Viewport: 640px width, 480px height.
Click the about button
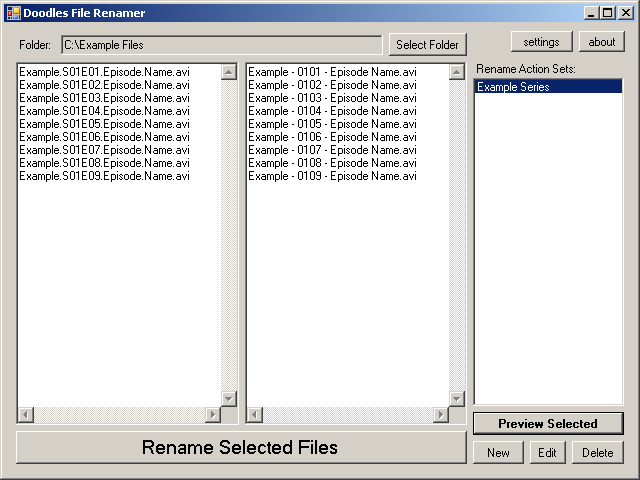click(x=601, y=42)
